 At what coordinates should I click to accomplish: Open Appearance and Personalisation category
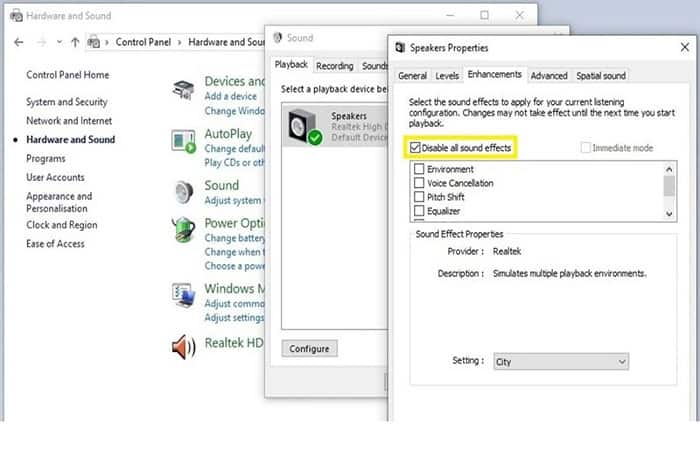(59, 202)
